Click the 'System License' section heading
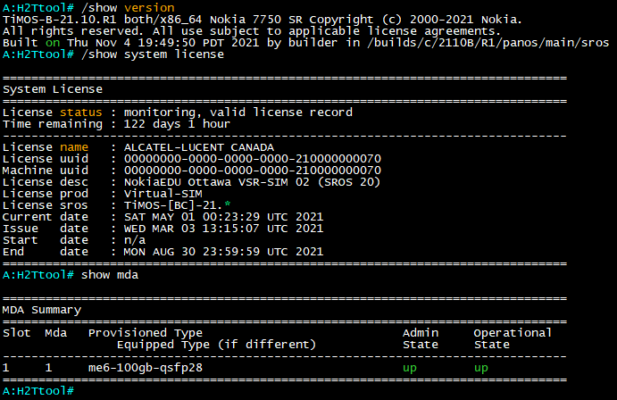617x400 pixels. point(53,88)
